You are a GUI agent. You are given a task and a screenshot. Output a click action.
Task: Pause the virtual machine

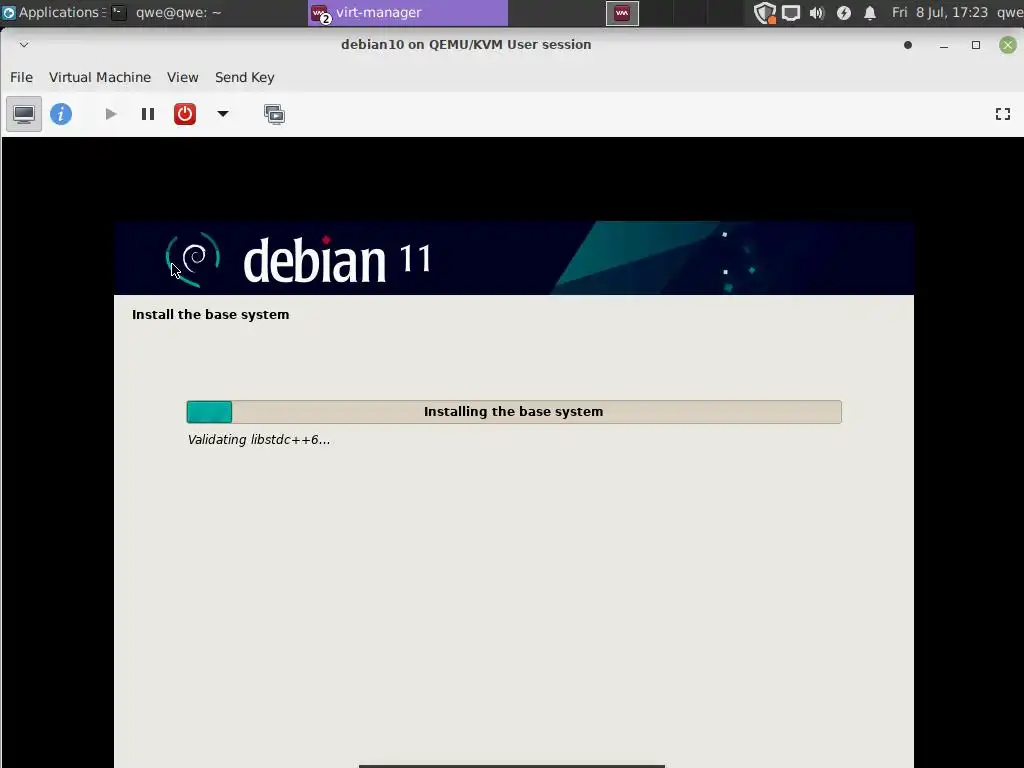click(x=148, y=114)
